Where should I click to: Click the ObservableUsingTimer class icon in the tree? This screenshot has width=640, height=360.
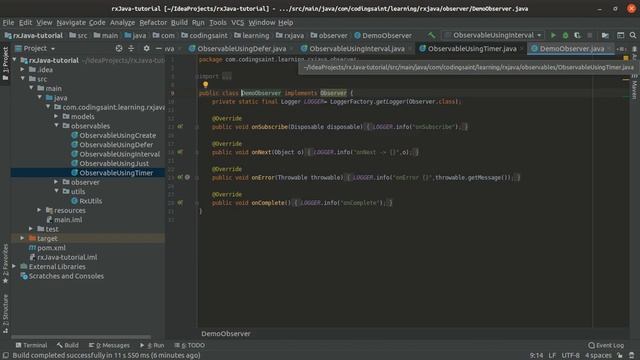click(74, 173)
